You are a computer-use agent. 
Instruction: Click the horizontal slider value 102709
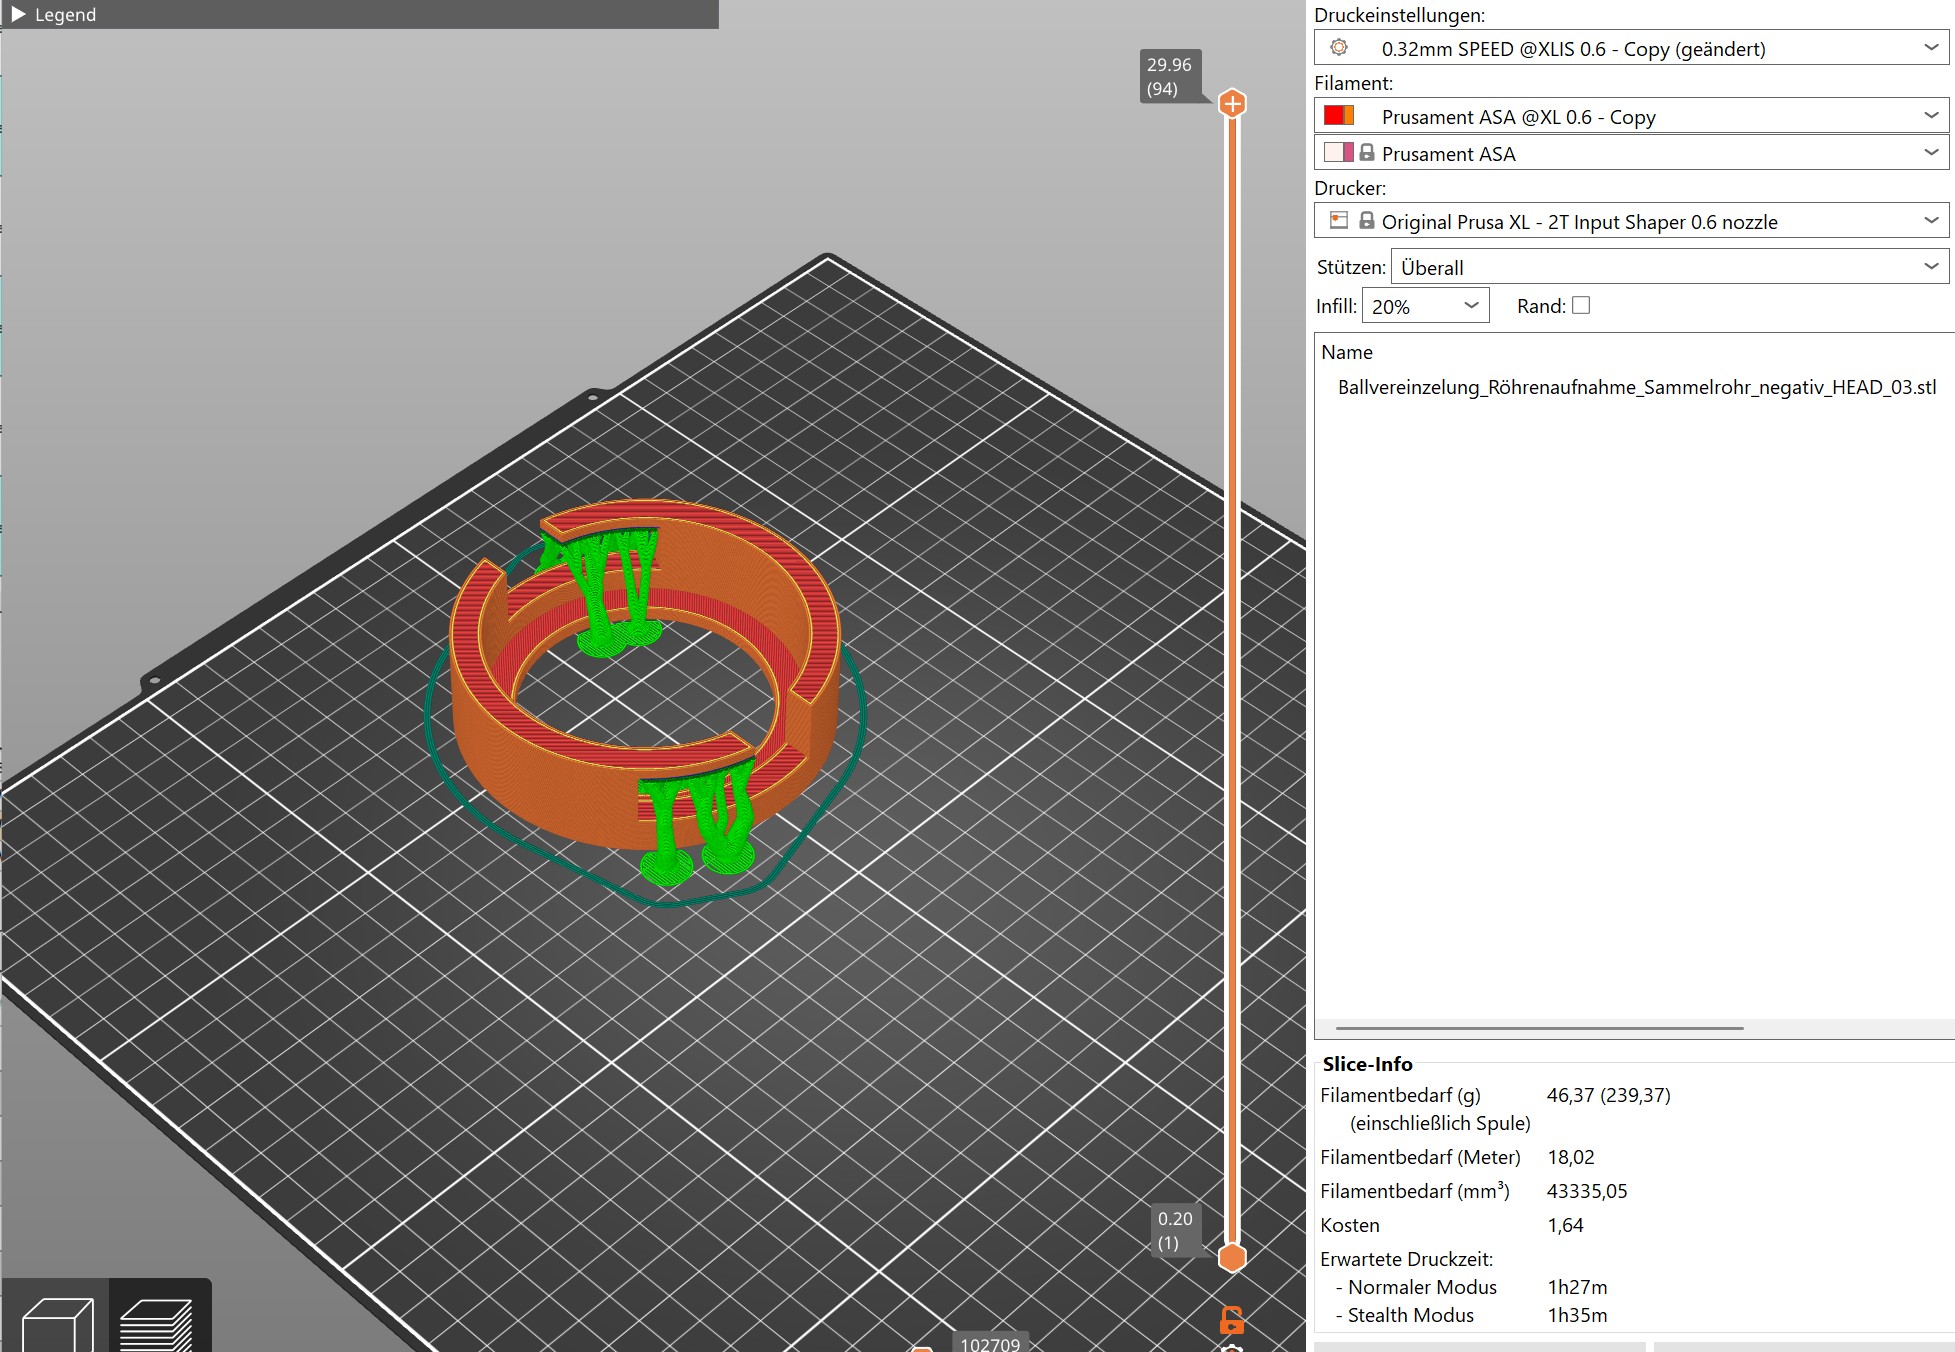(x=989, y=1344)
